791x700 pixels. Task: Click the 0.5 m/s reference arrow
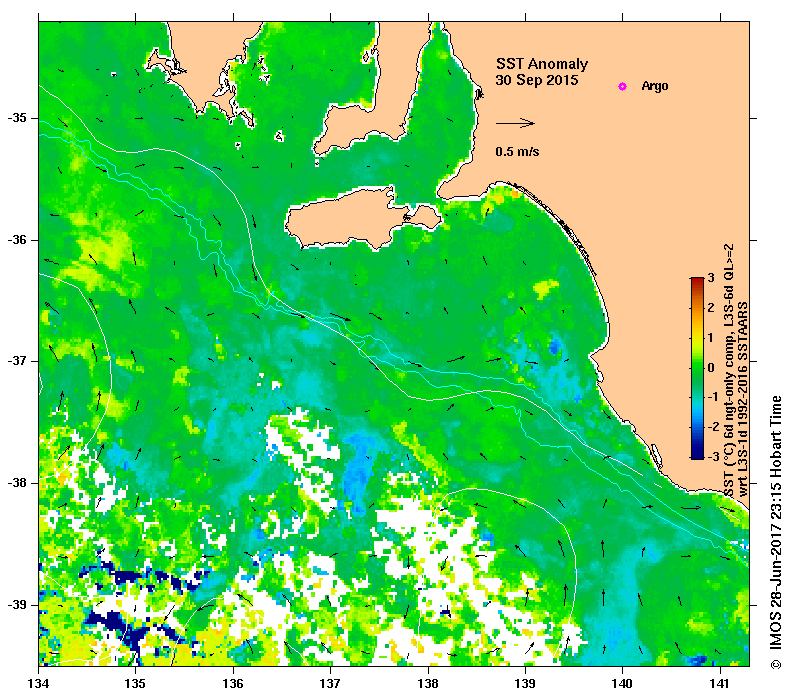coord(515,123)
